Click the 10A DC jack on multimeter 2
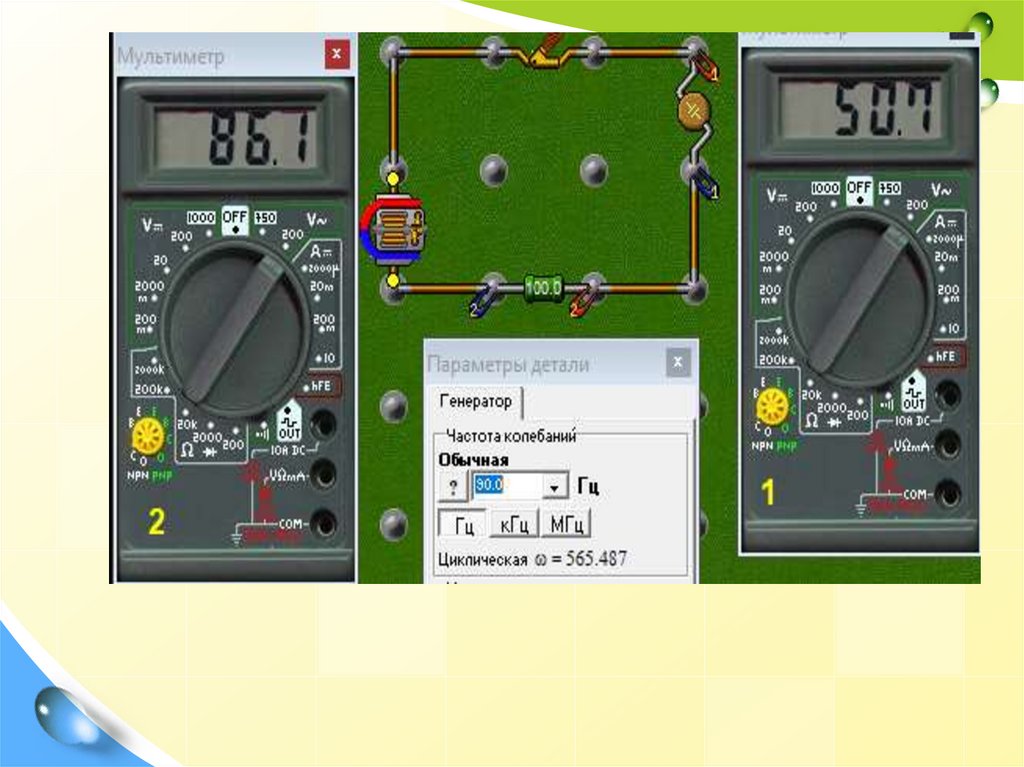1024x767 pixels. (323, 423)
